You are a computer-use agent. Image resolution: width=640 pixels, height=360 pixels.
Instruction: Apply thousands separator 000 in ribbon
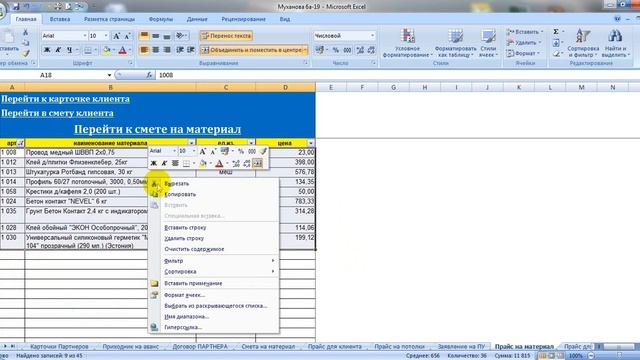click(x=347, y=50)
